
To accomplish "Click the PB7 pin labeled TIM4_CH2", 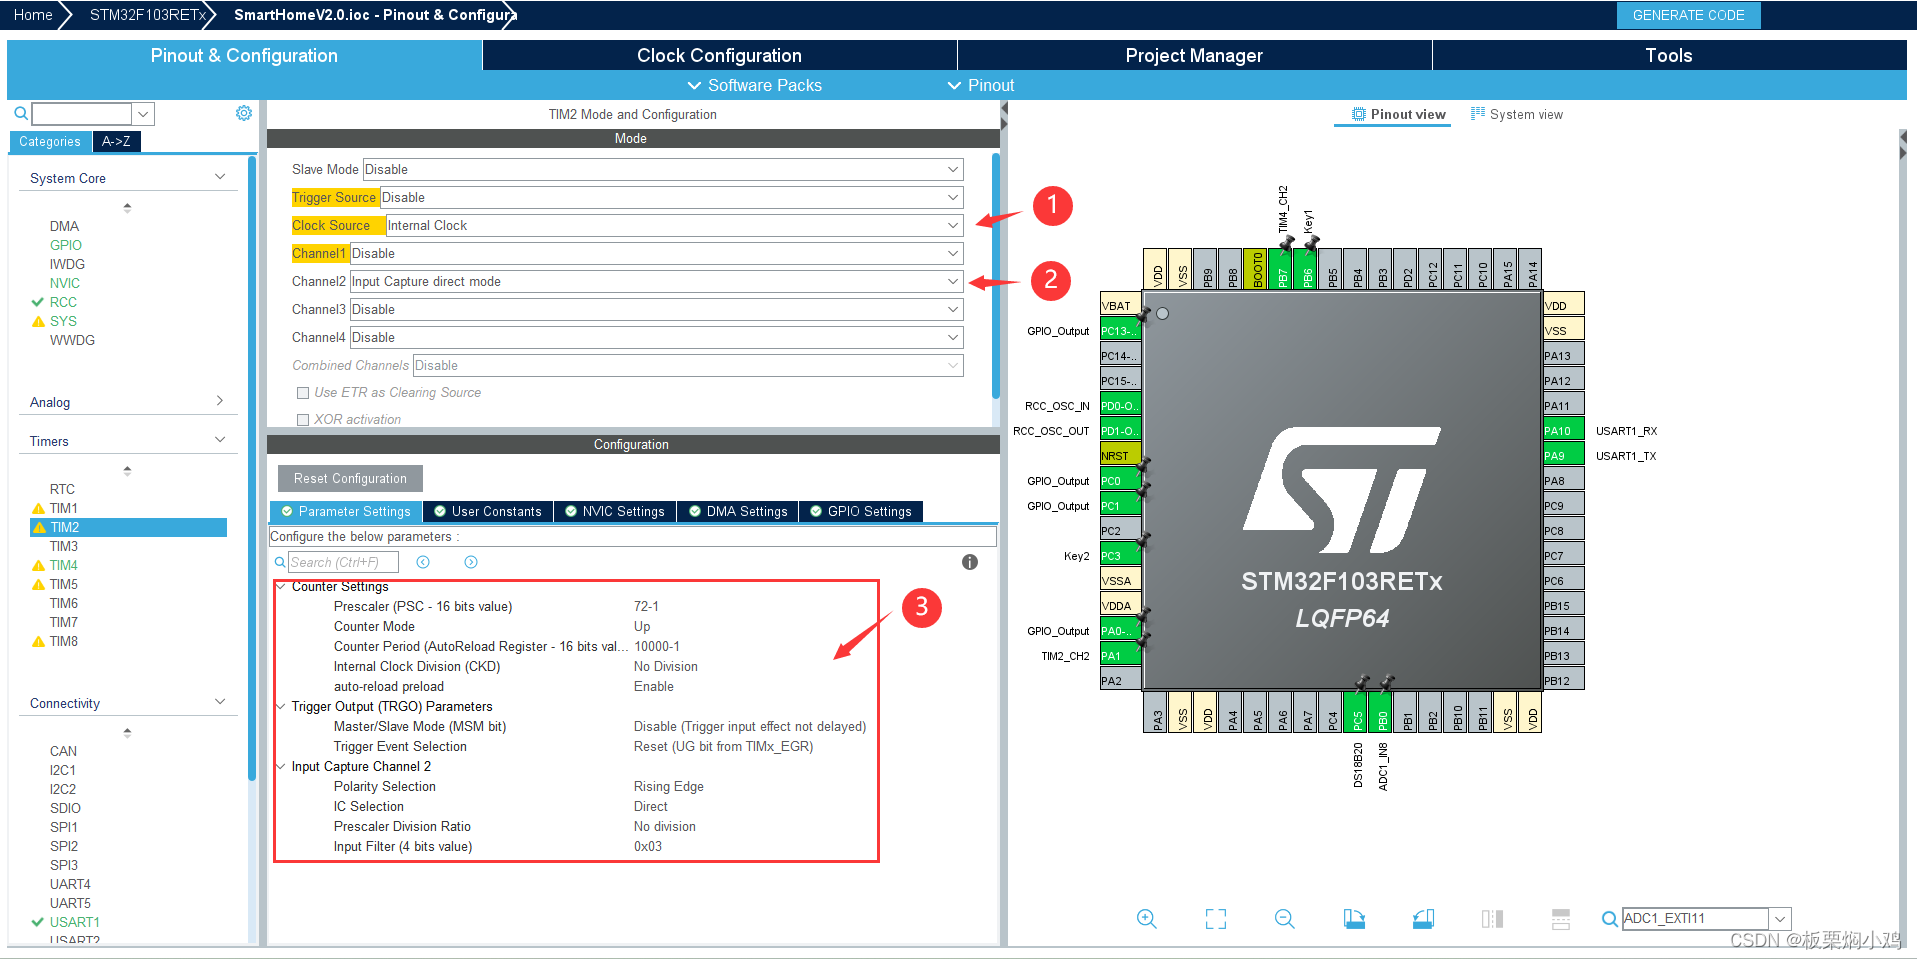I will pos(1281,269).
